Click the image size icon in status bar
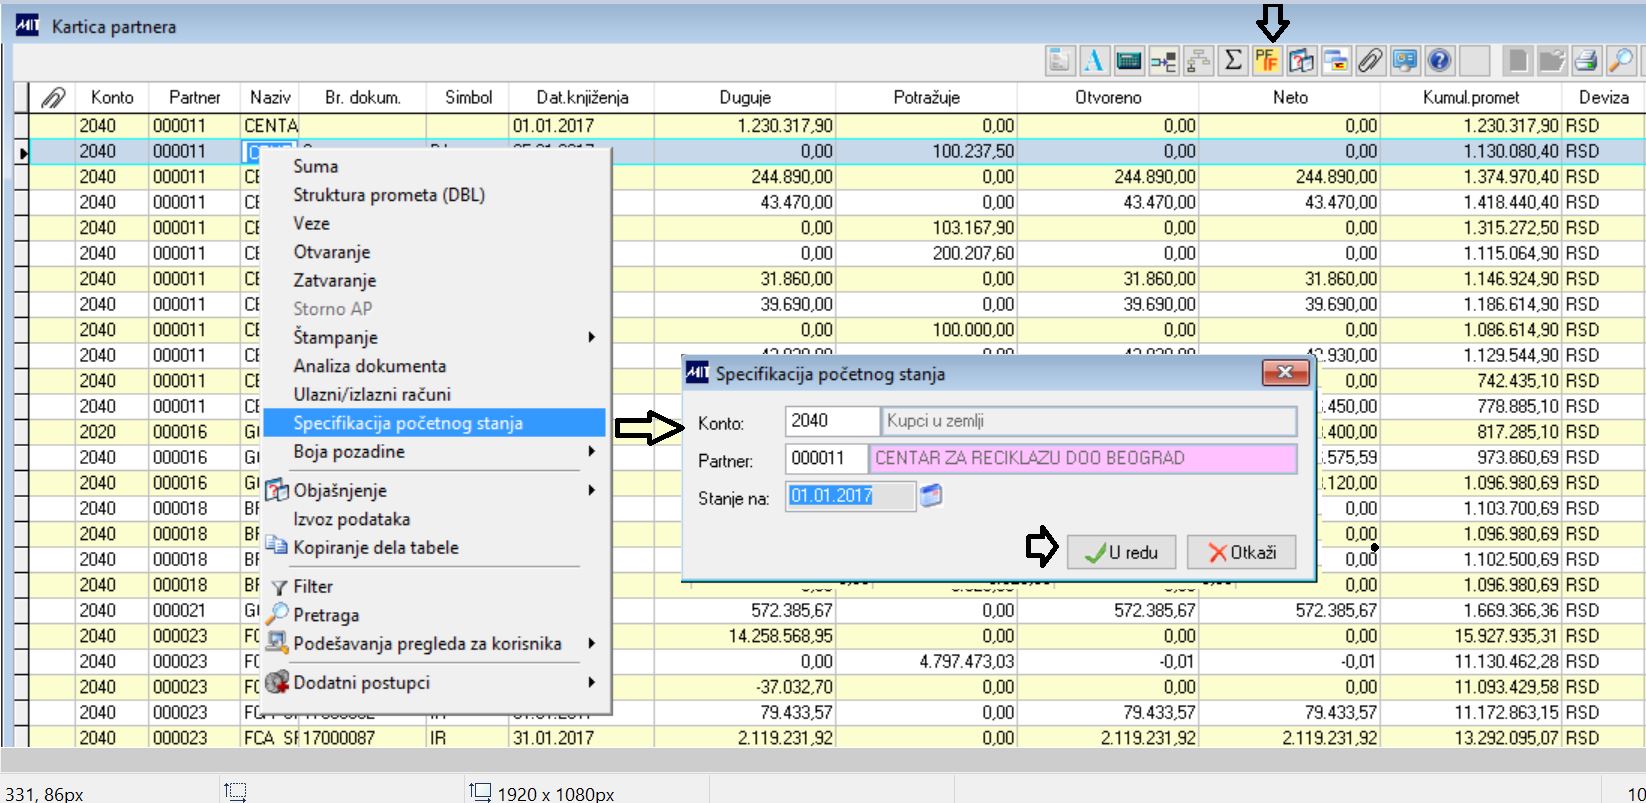Screen dimensions: 1646x803 pos(481,792)
